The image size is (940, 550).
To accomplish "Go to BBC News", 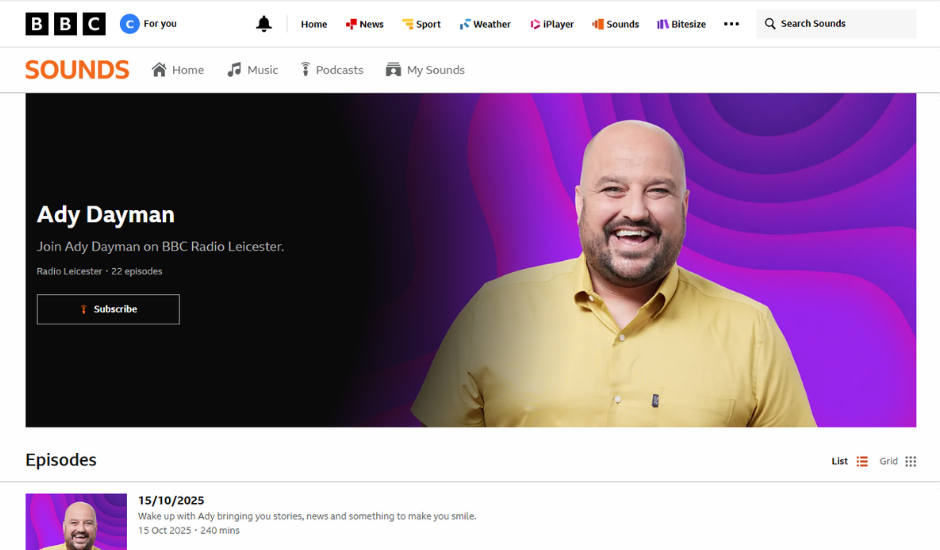I will (364, 24).
